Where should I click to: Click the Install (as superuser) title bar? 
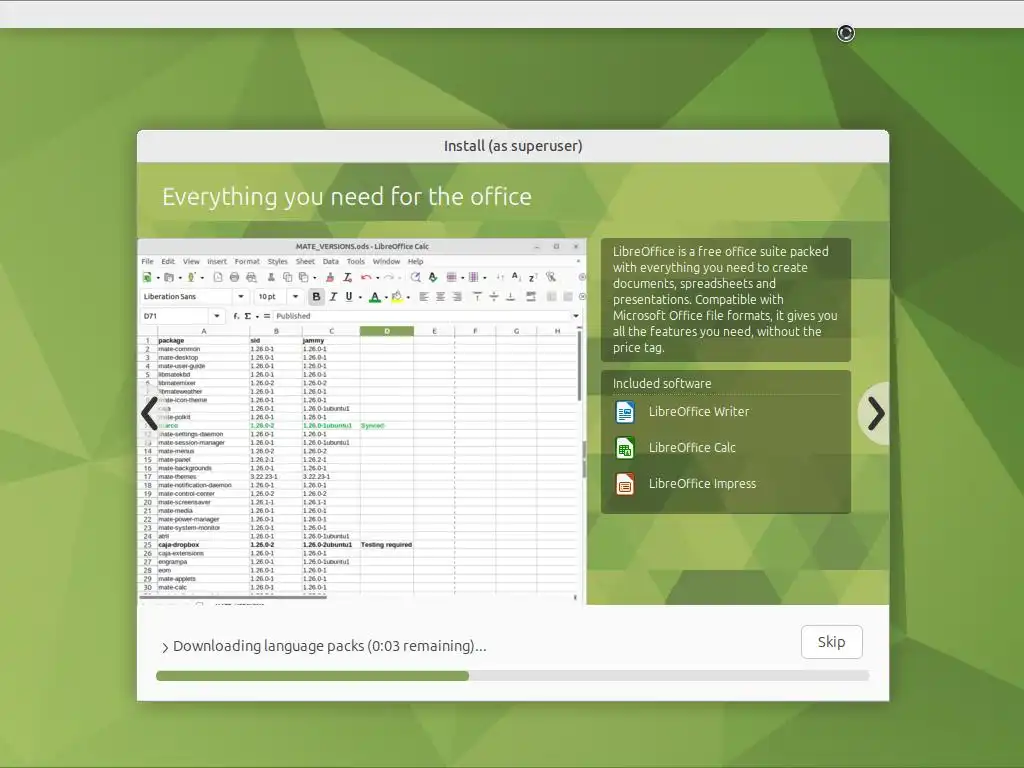click(513, 146)
